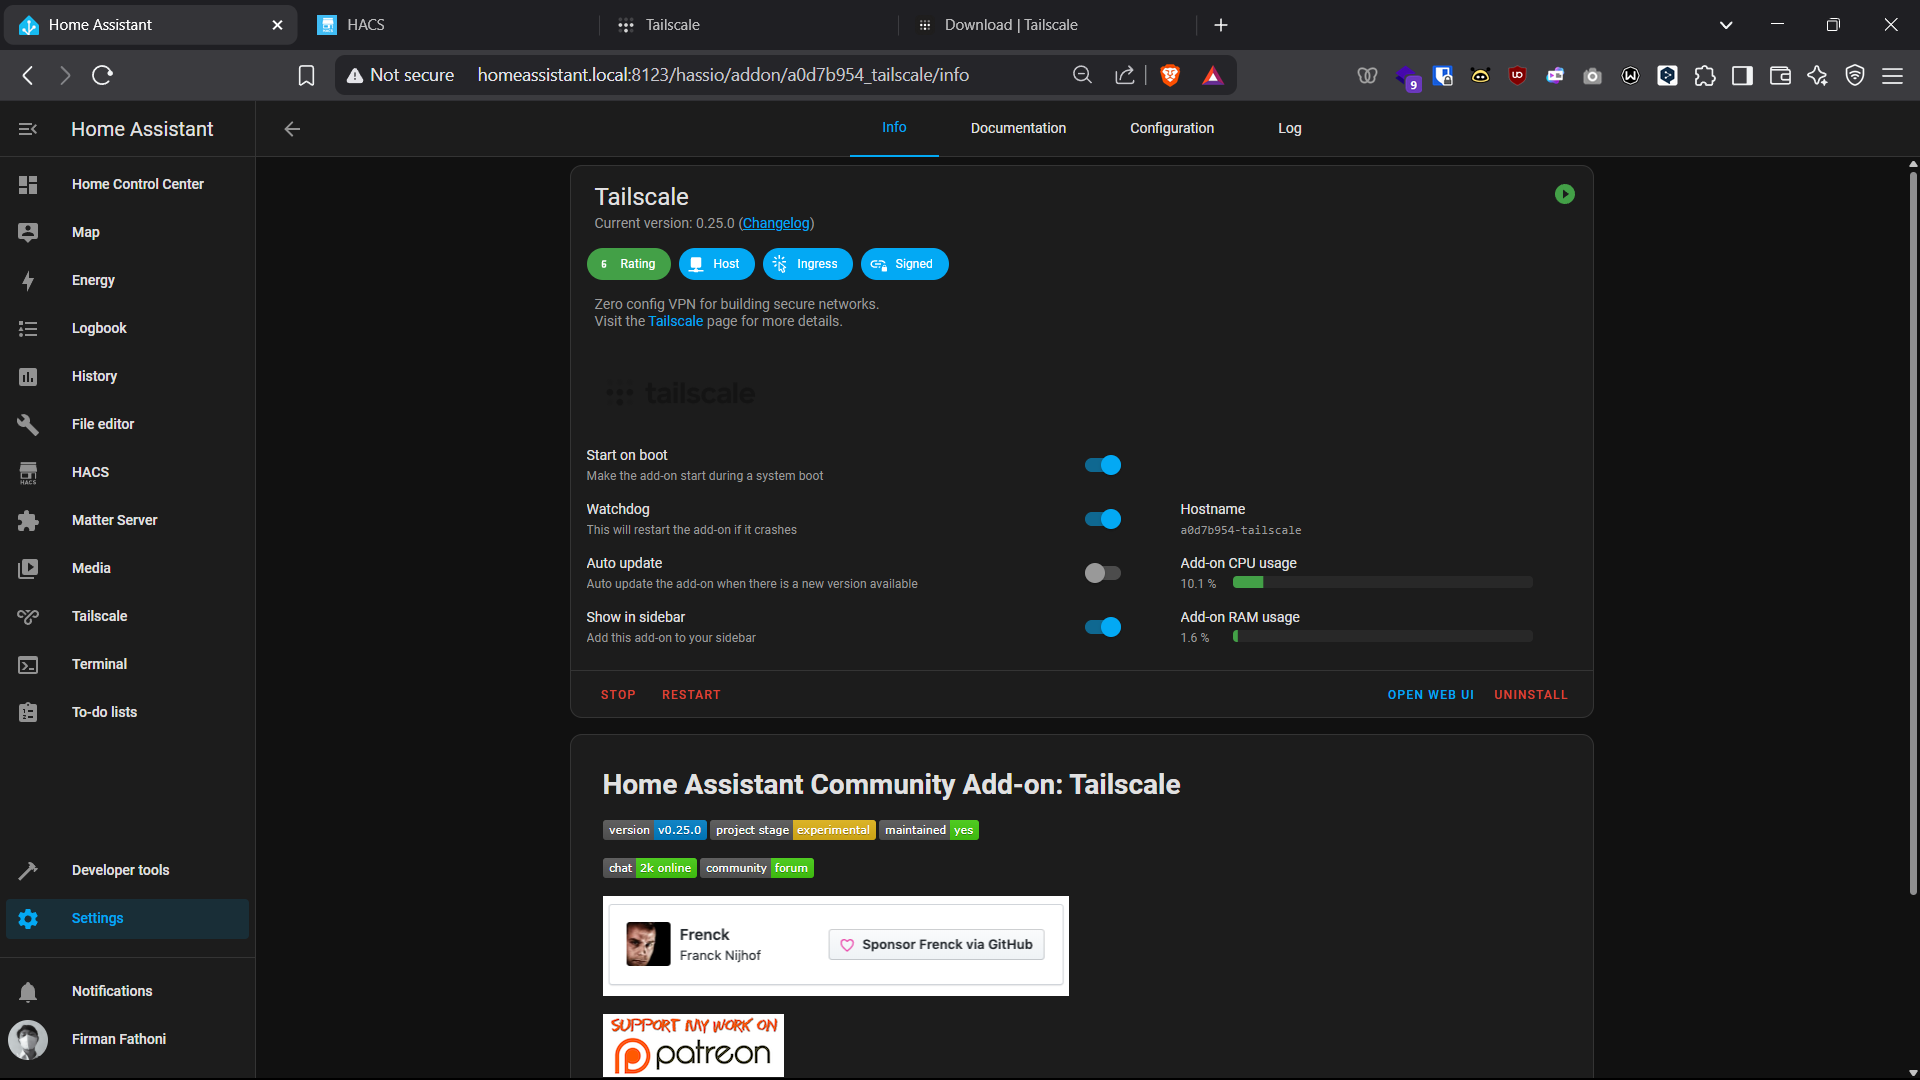The height and width of the screenshot is (1080, 1920).
Task: Click the Add-on CPU usage bar
Action: (x=1382, y=582)
